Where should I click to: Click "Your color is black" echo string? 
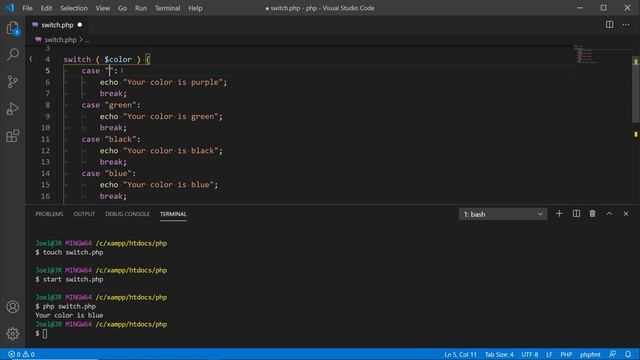coord(171,151)
